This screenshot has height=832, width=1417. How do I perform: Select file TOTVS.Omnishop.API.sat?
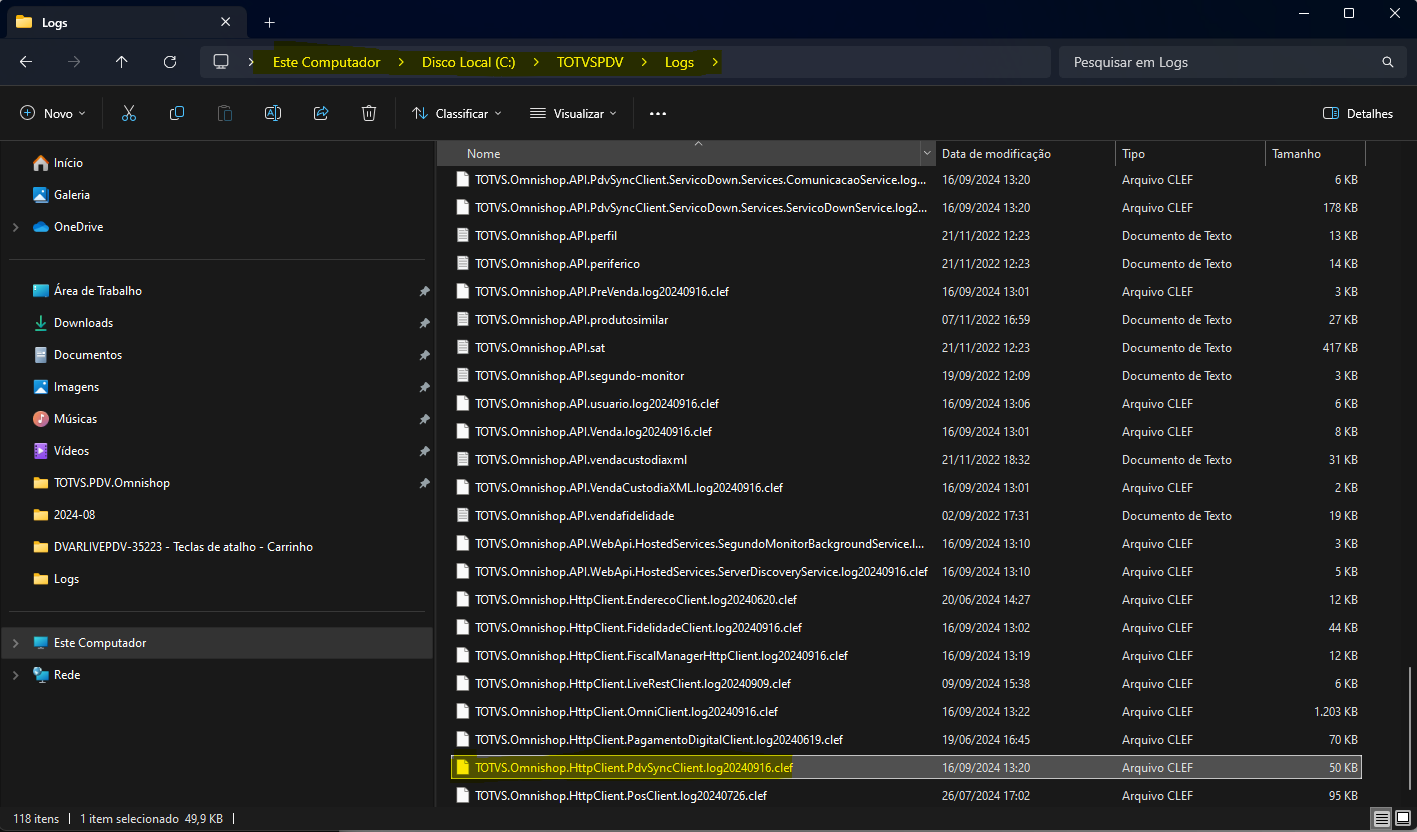[x=540, y=348]
